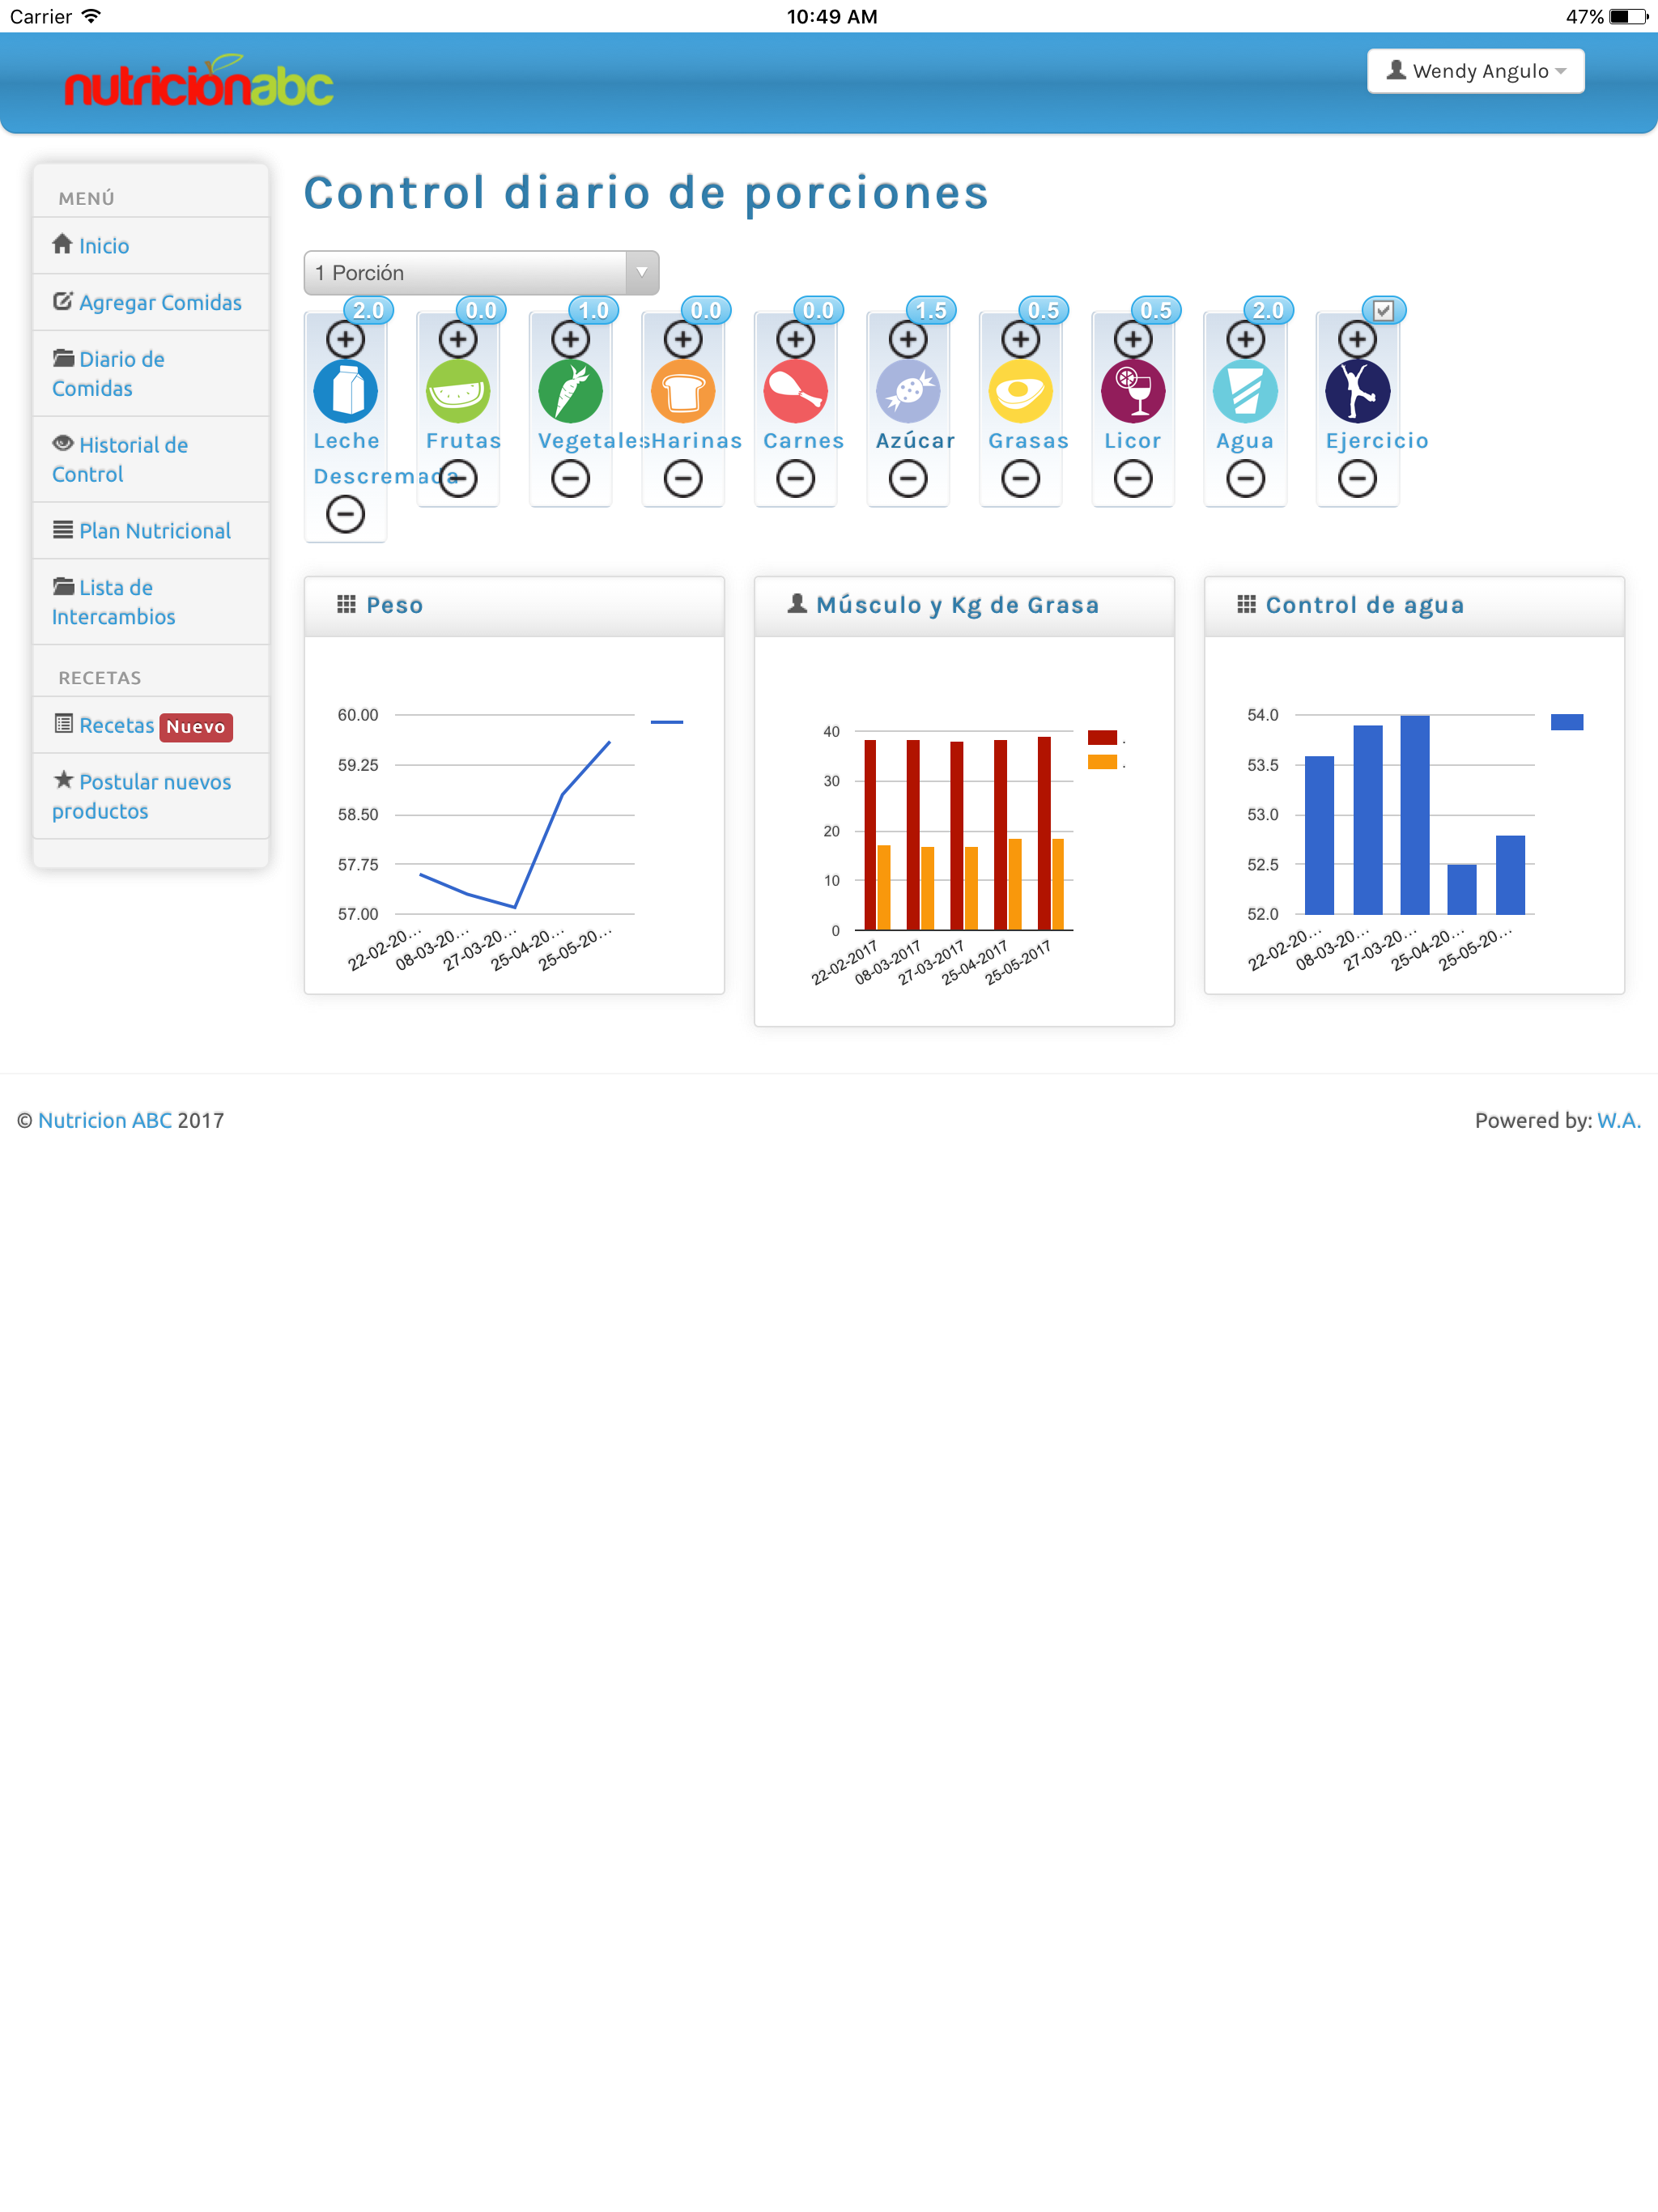The width and height of the screenshot is (1658, 2212).
Task: Tap the milk carton Leche icon
Action: click(345, 391)
